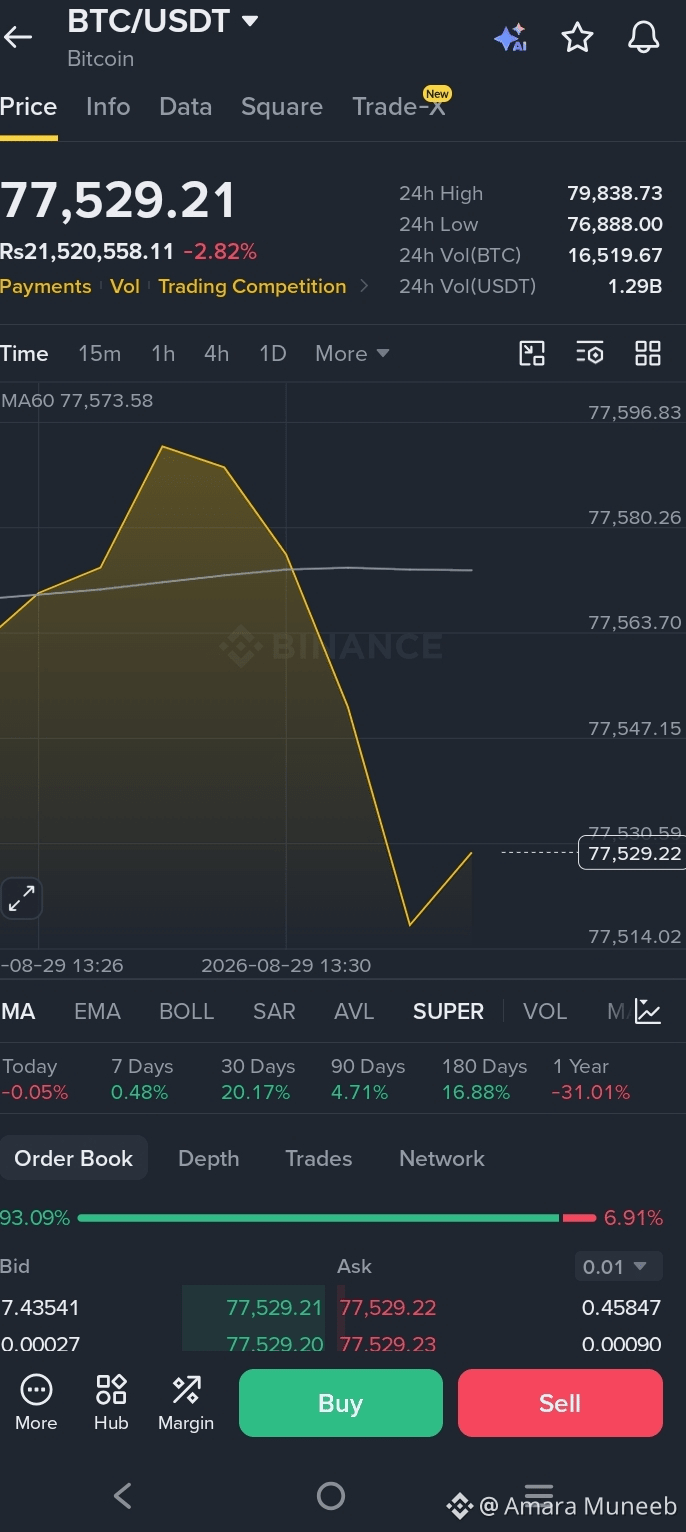Expand chart to fullscreen with arrows icon
The image size is (686, 1532).
[x=21, y=898]
